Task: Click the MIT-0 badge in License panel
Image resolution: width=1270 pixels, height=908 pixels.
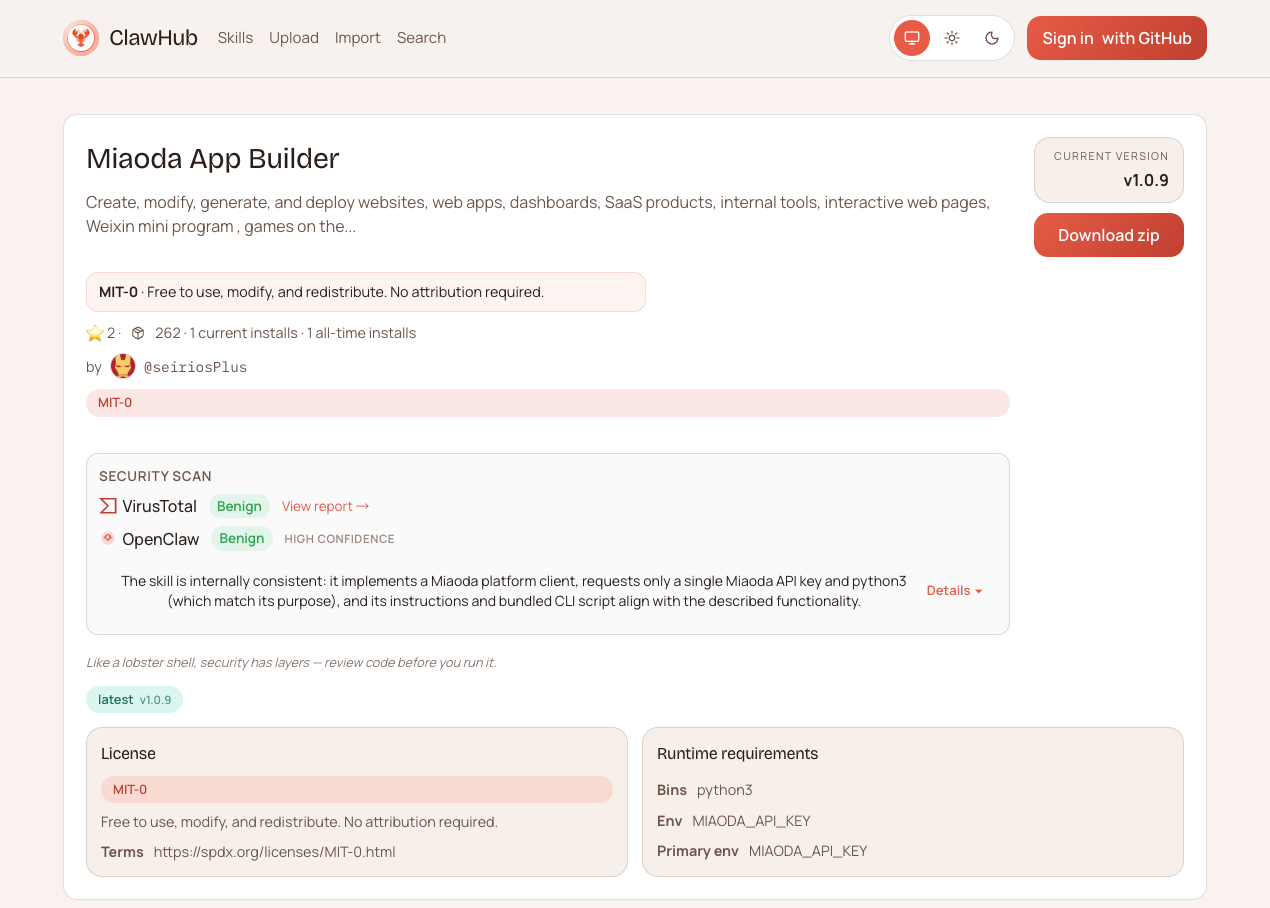Action: (130, 789)
